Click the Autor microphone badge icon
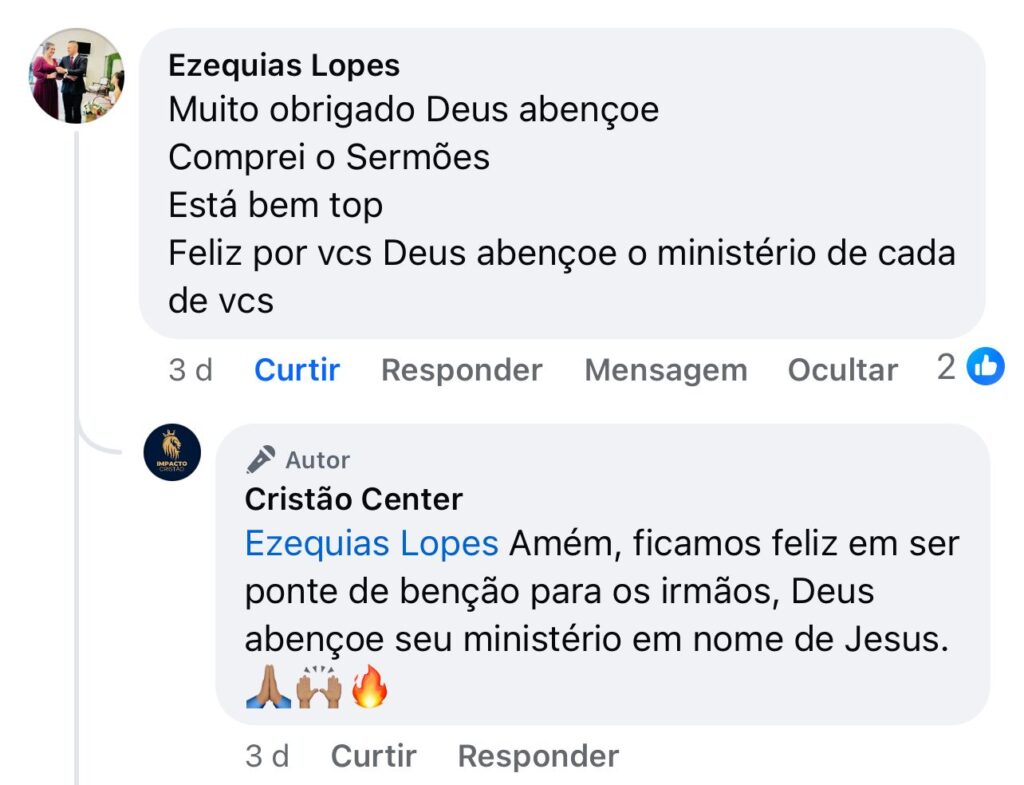The height and width of the screenshot is (785, 1024). [261, 460]
